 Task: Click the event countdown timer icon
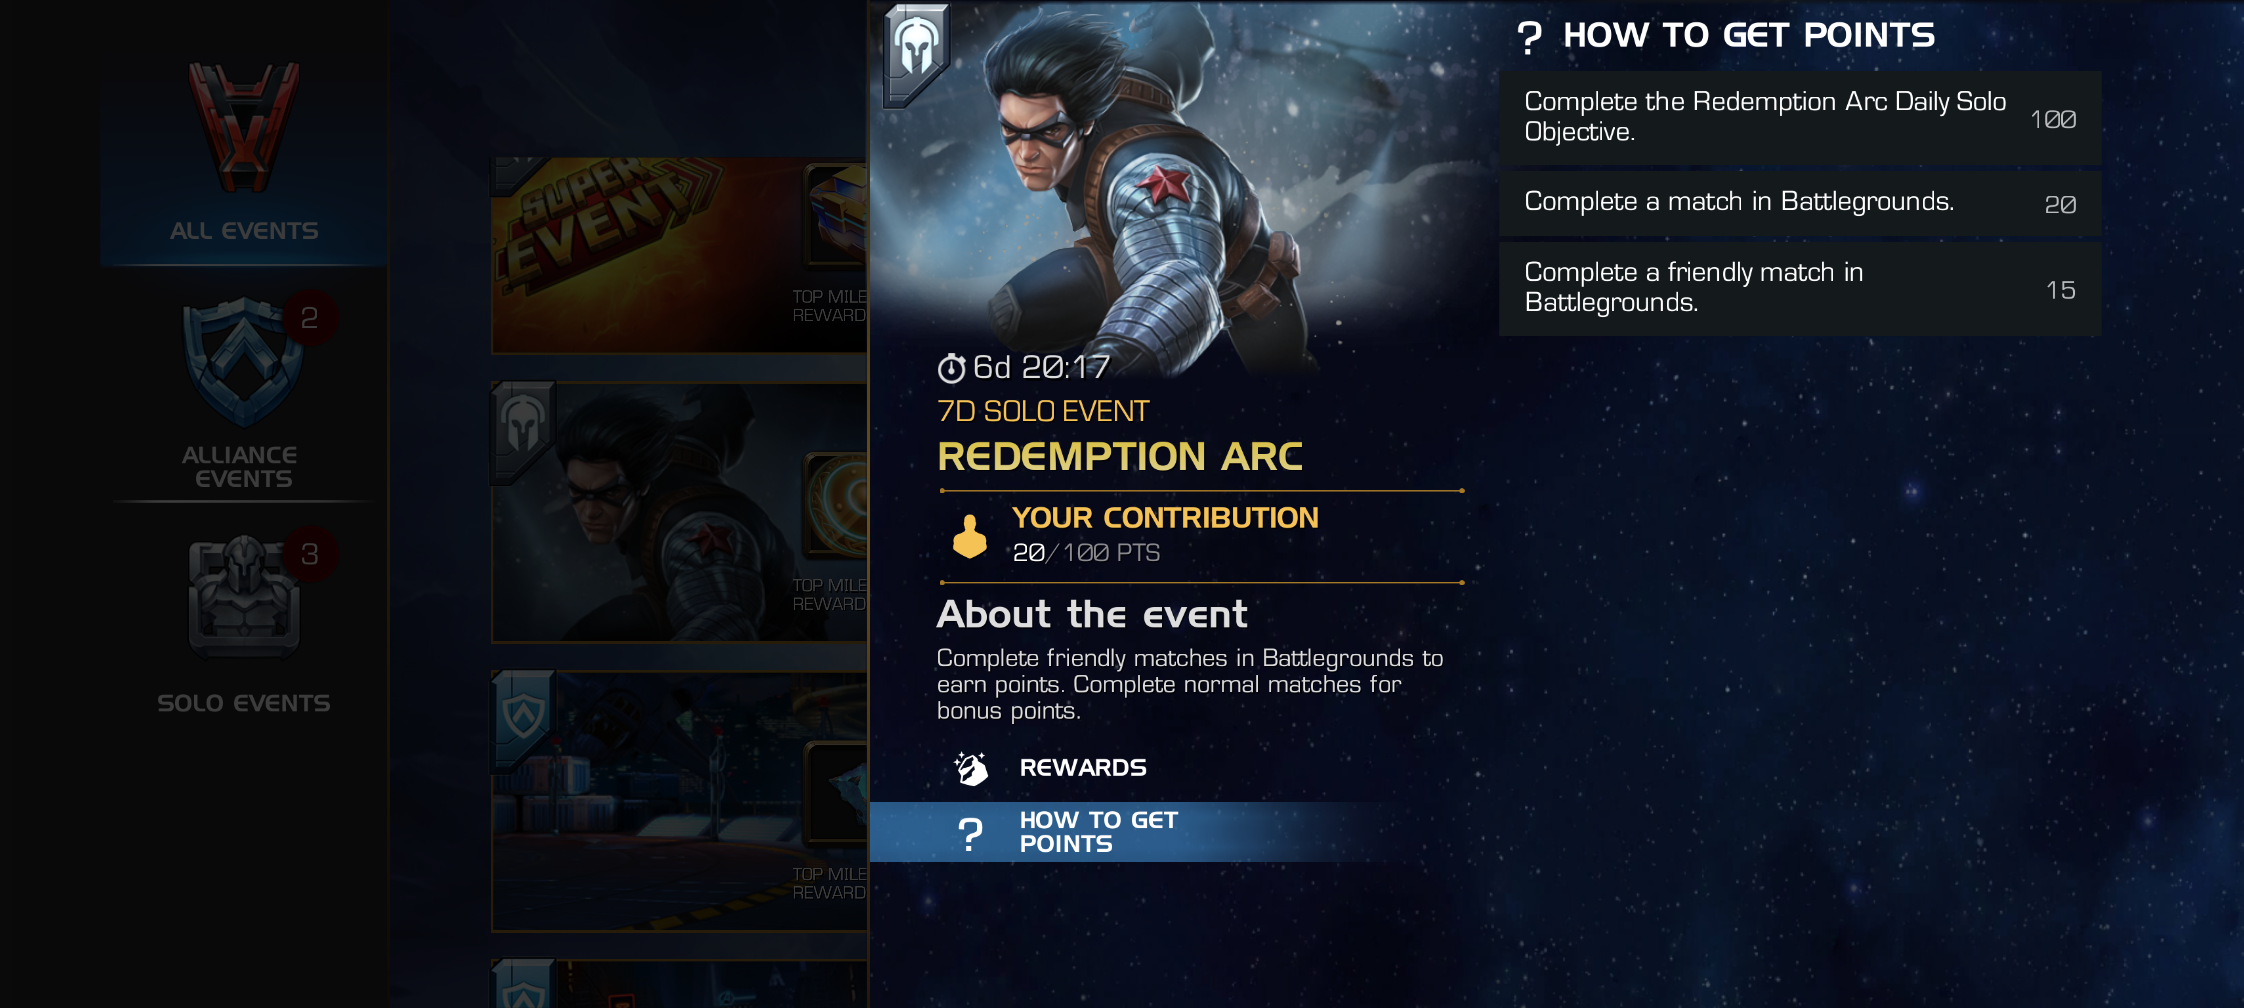pyautogui.click(x=951, y=368)
